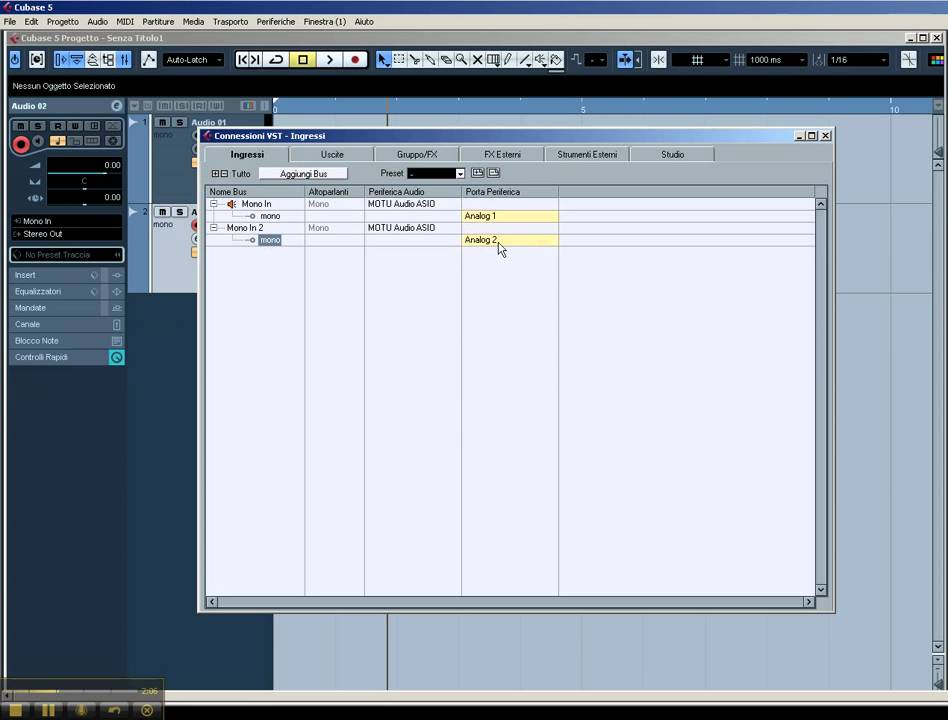Screen dimensions: 948x720
Task: Toggle Record Enable in Inspector
Action: point(21,144)
